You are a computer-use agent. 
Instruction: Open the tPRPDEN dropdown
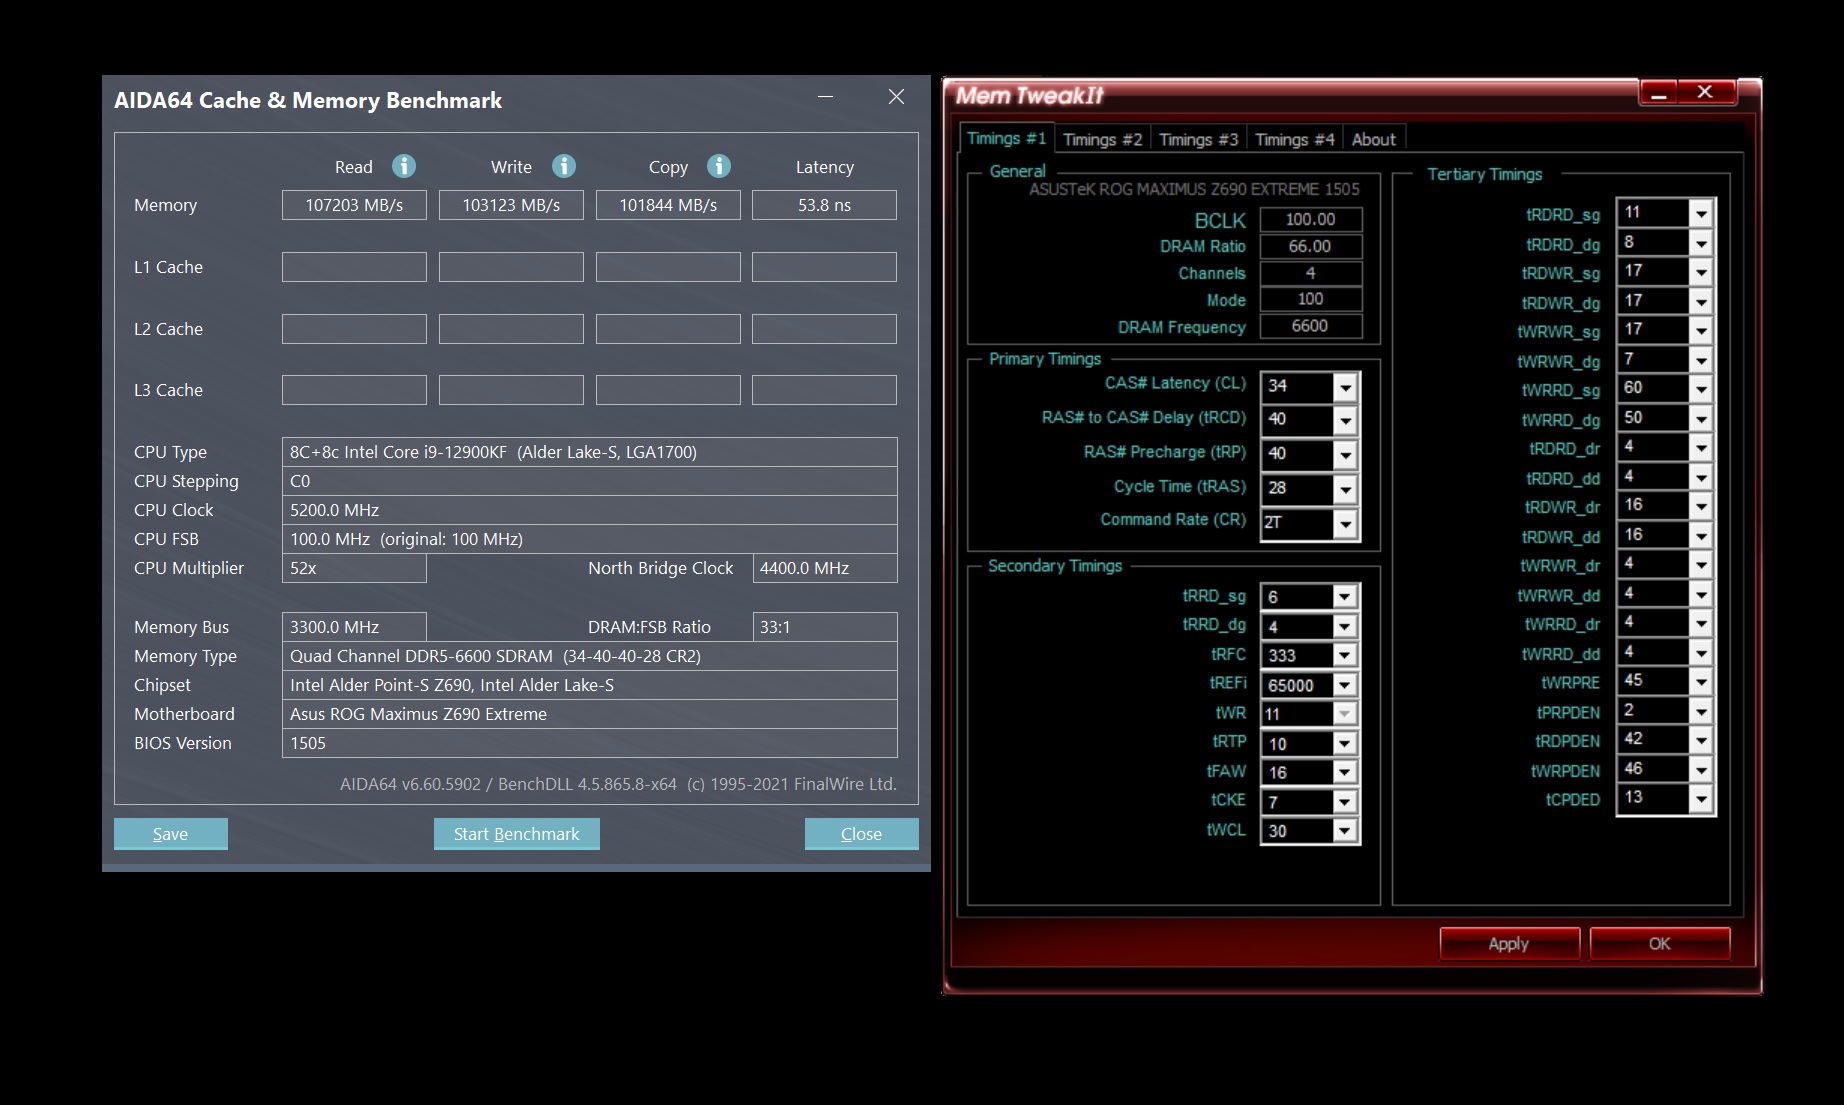click(1701, 711)
